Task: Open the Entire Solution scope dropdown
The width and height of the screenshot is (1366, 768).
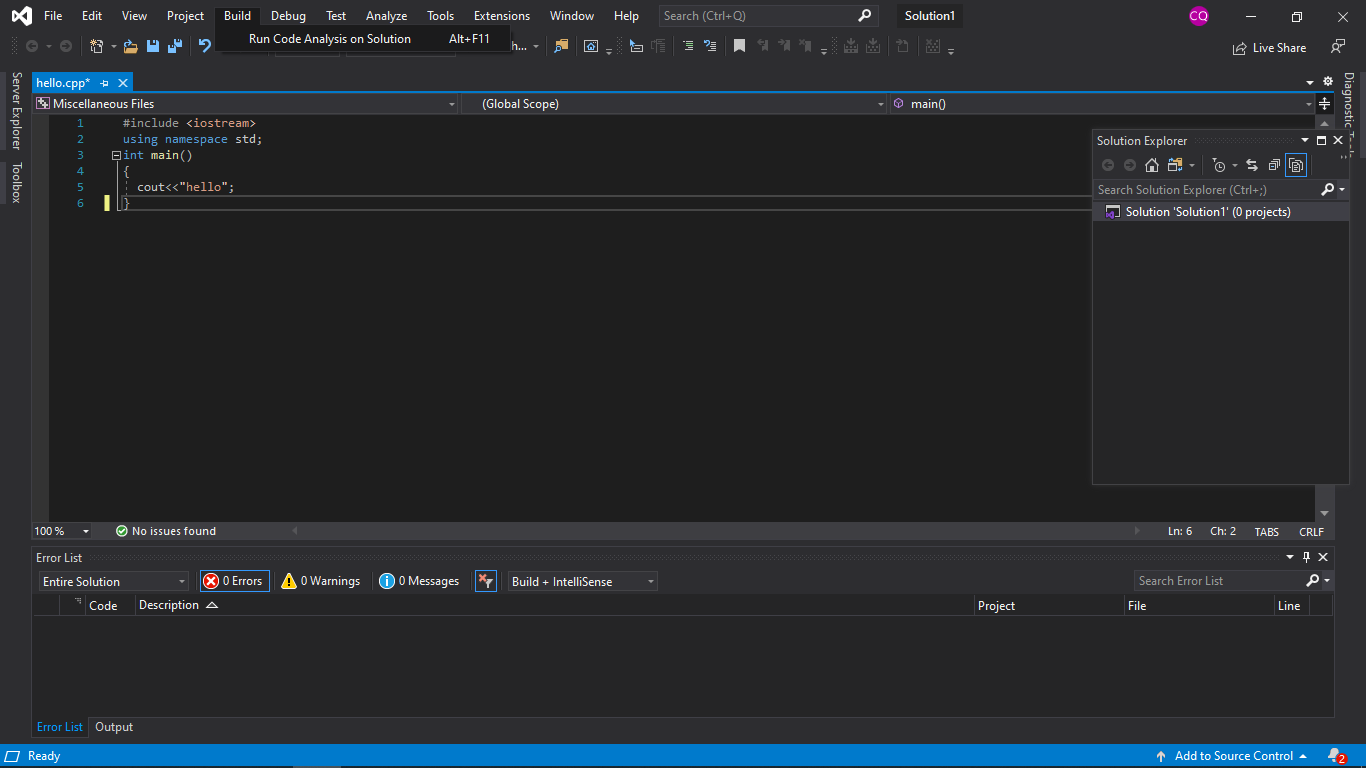Action: point(114,582)
